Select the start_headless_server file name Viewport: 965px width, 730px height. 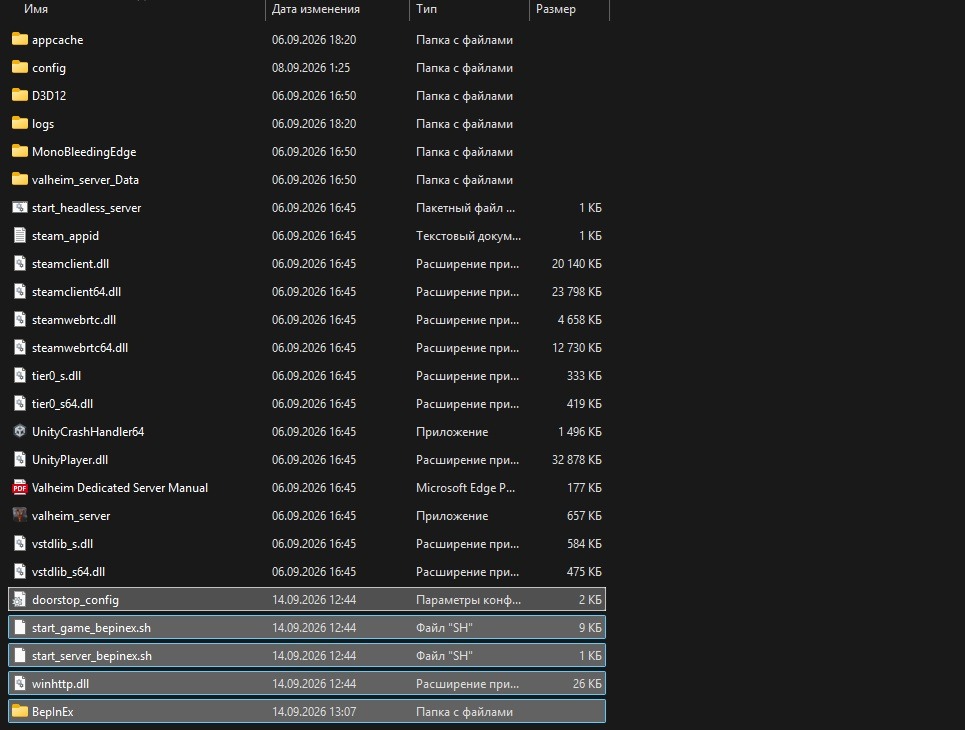[x=86, y=208]
